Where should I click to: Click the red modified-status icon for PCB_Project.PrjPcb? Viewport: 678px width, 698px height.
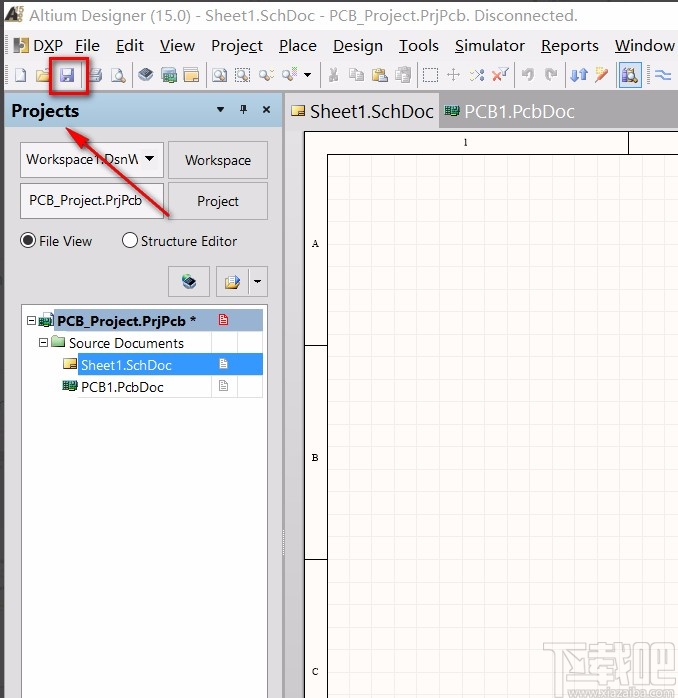[223, 320]
